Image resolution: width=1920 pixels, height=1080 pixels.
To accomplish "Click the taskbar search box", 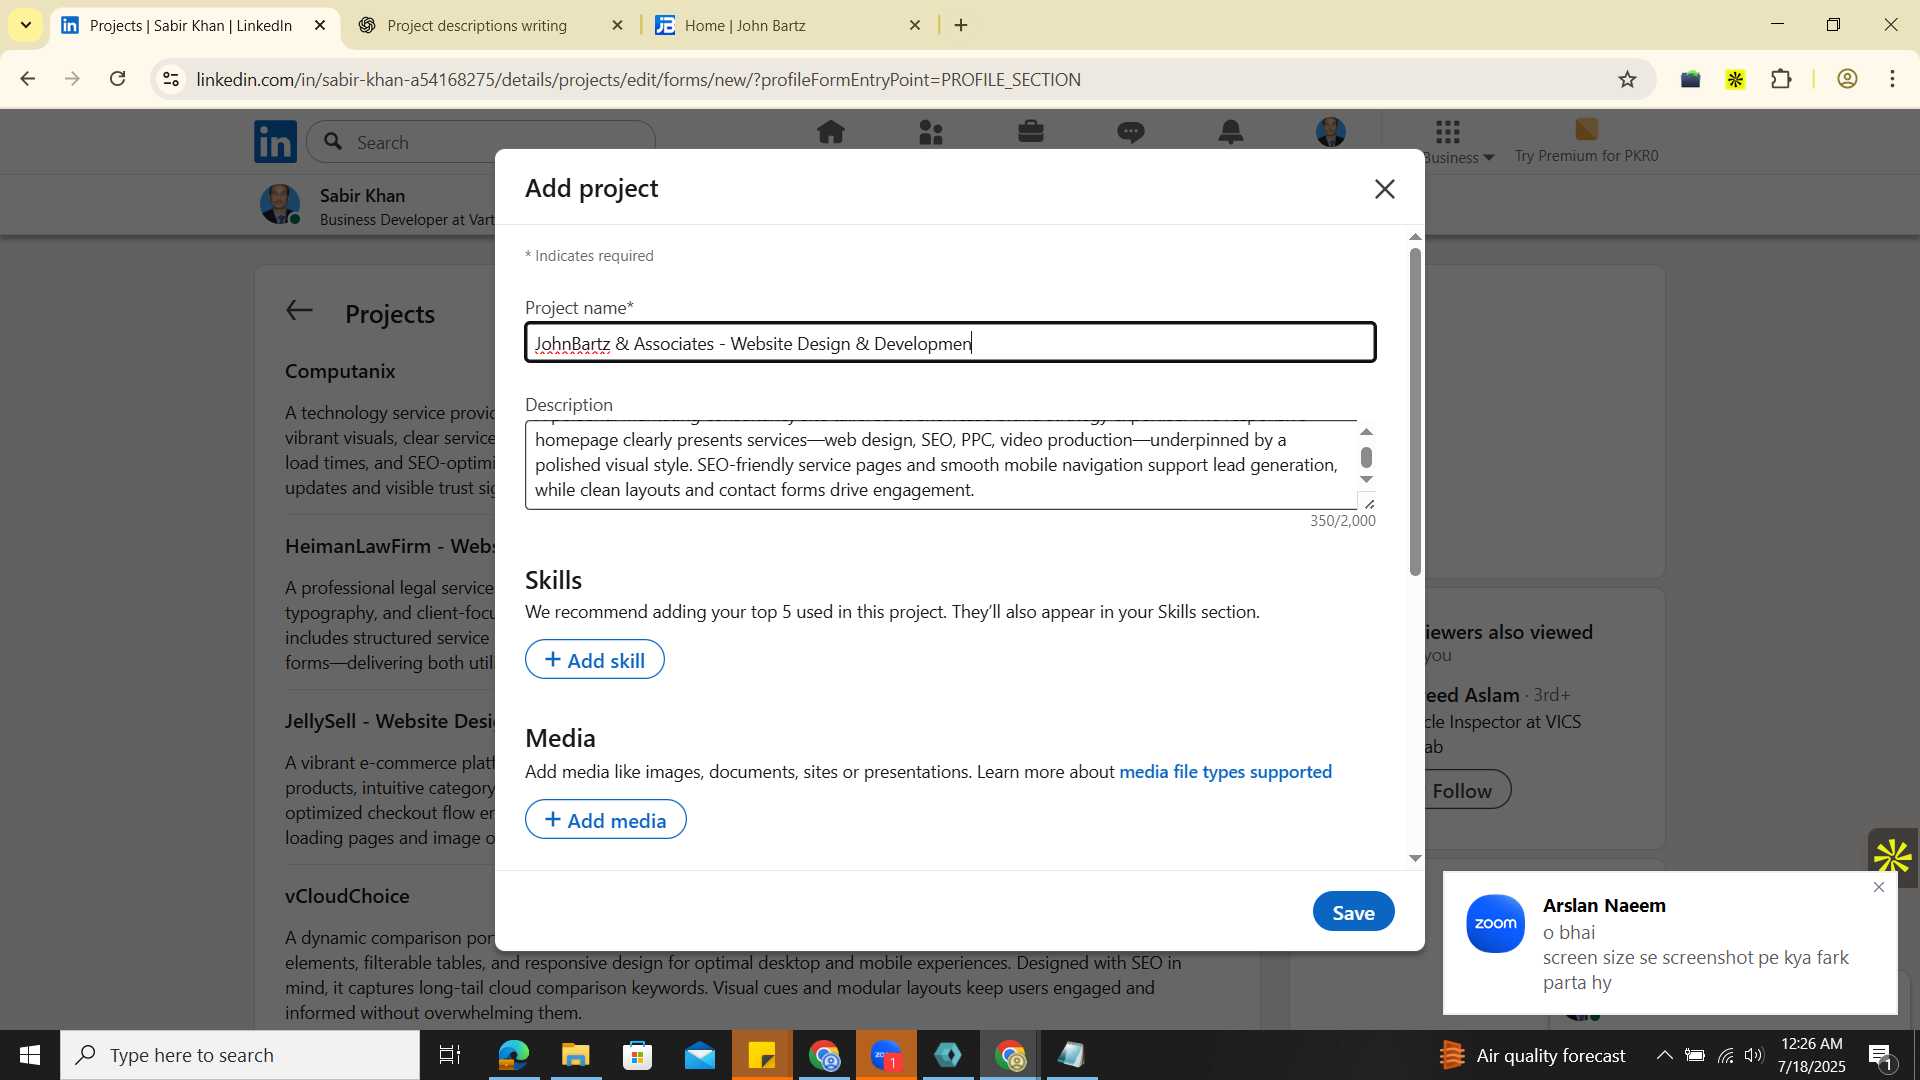I will coord(240,1055).
